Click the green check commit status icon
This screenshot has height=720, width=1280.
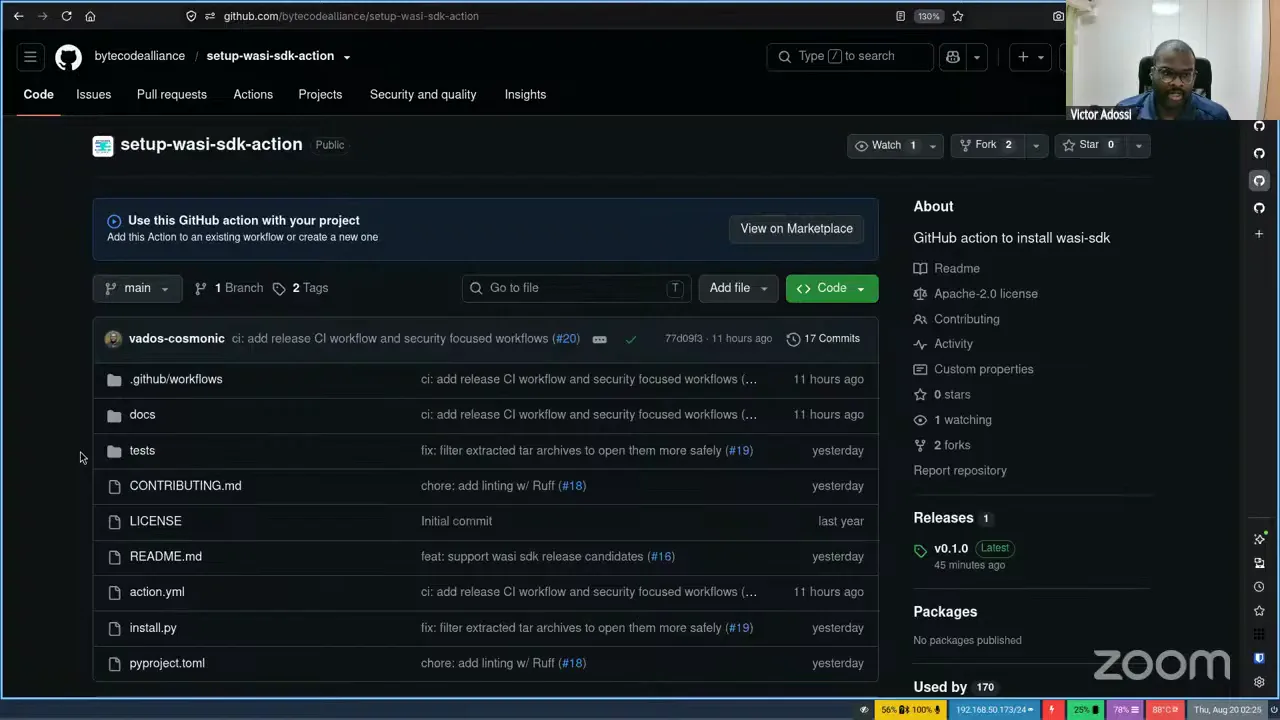click(x=631, y=339)
